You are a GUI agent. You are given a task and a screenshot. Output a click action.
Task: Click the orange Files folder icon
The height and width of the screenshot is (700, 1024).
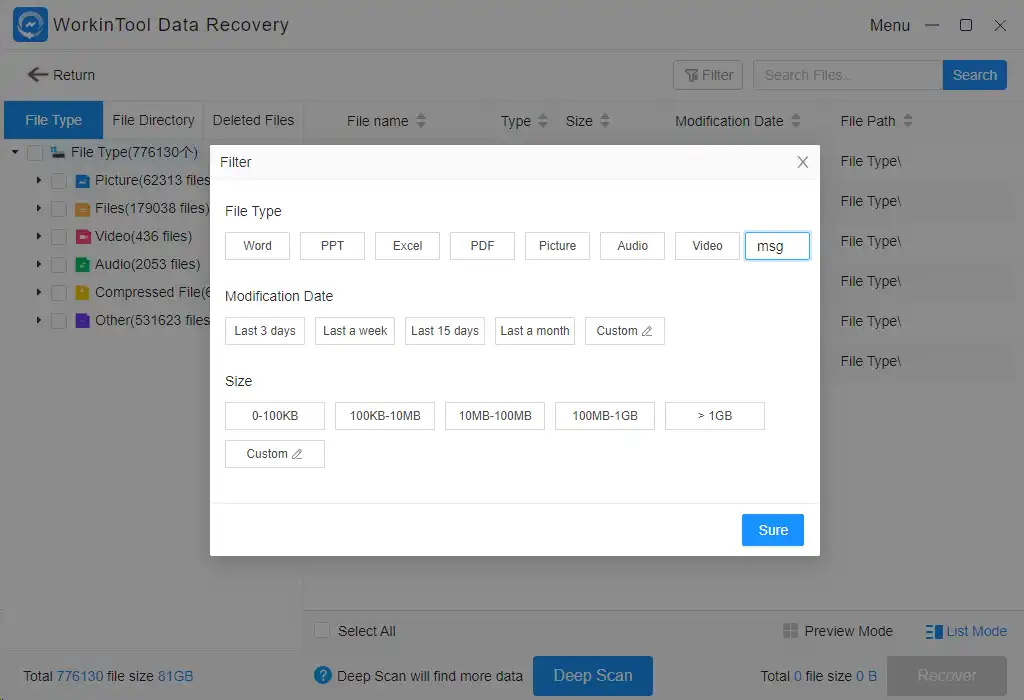(82, 209)
